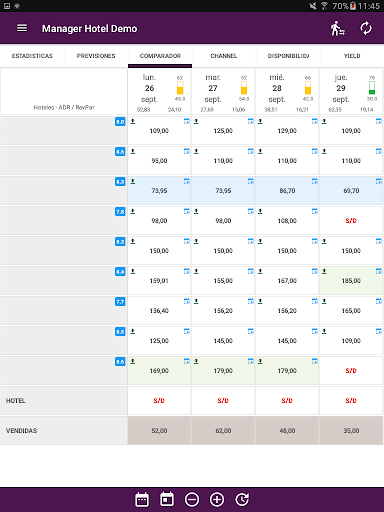Screen dimensions: 384x512
Task: Click the 8.0 rating badge of first hotel
Action: pyautogui.click(x=120, y=122)
